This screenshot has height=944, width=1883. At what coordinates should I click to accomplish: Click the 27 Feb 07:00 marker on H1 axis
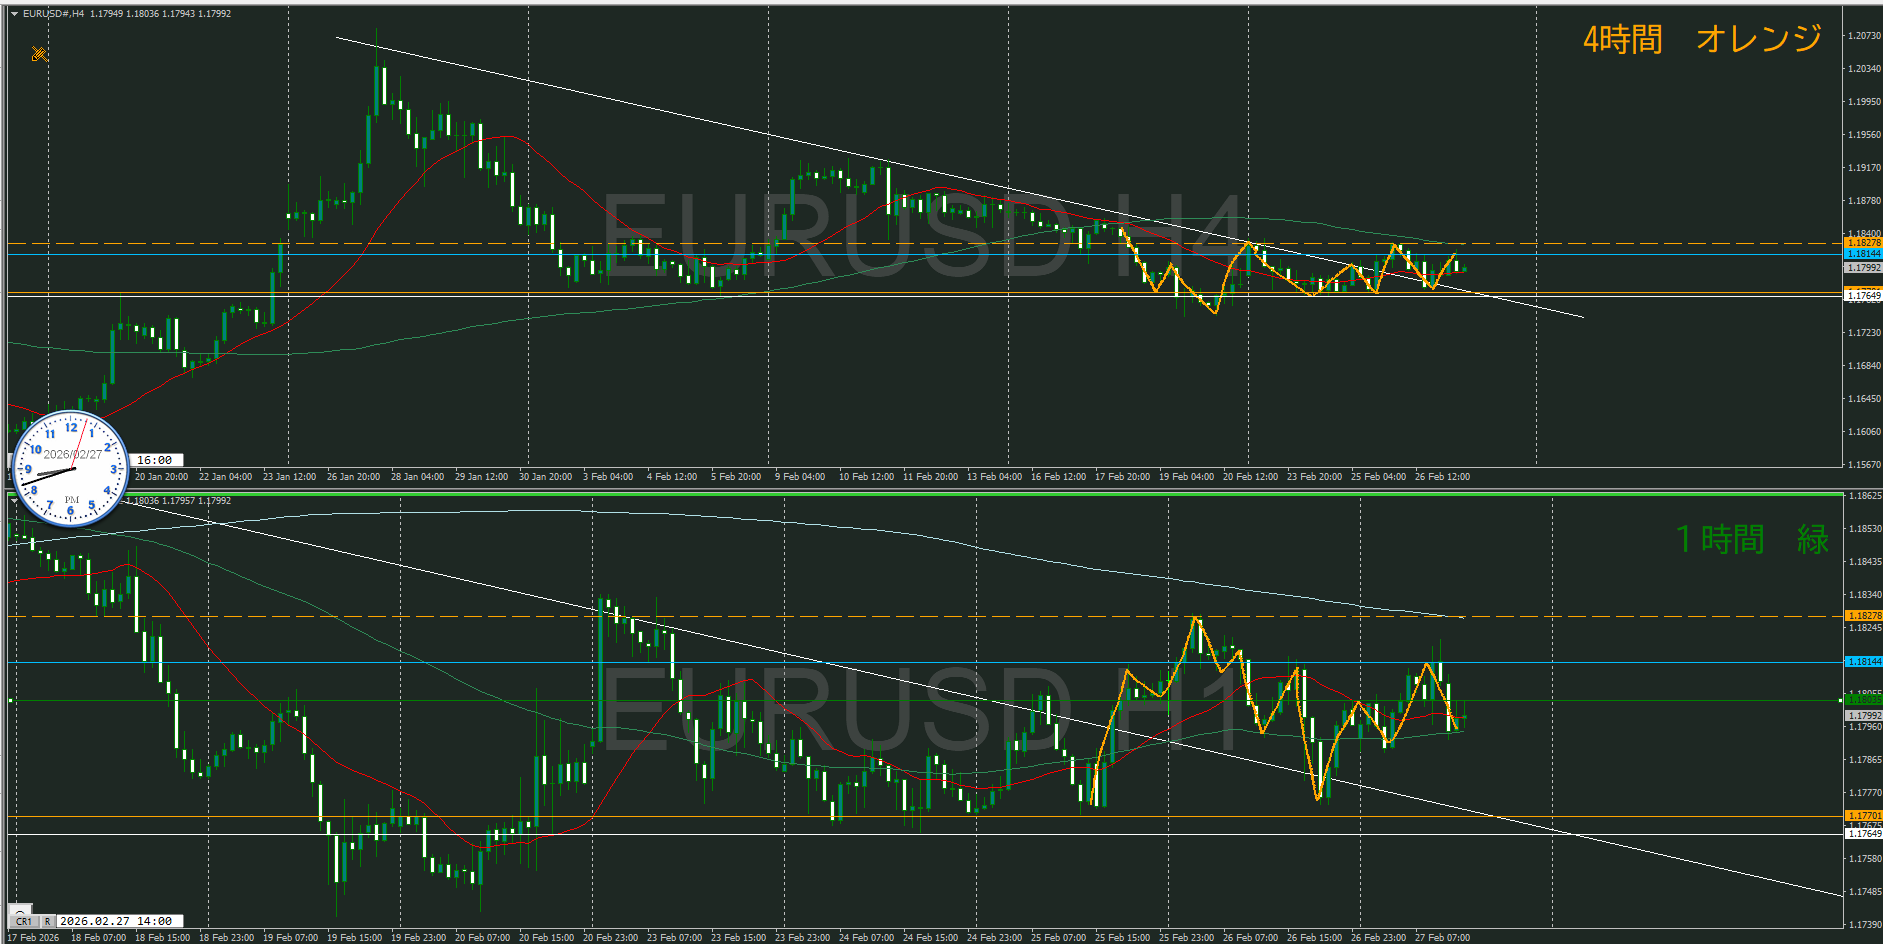click(x=1442, y=937)
